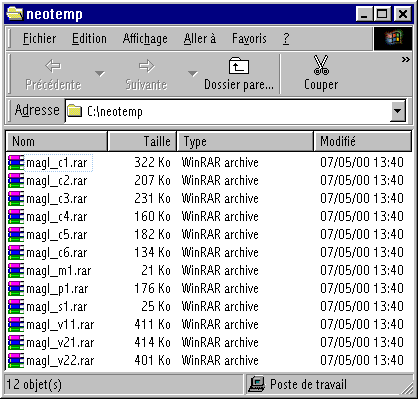This screenshot has width=418, height=399.
Task: Click the magl_c1.rar archive icon
Action: (x=16, y=163)
